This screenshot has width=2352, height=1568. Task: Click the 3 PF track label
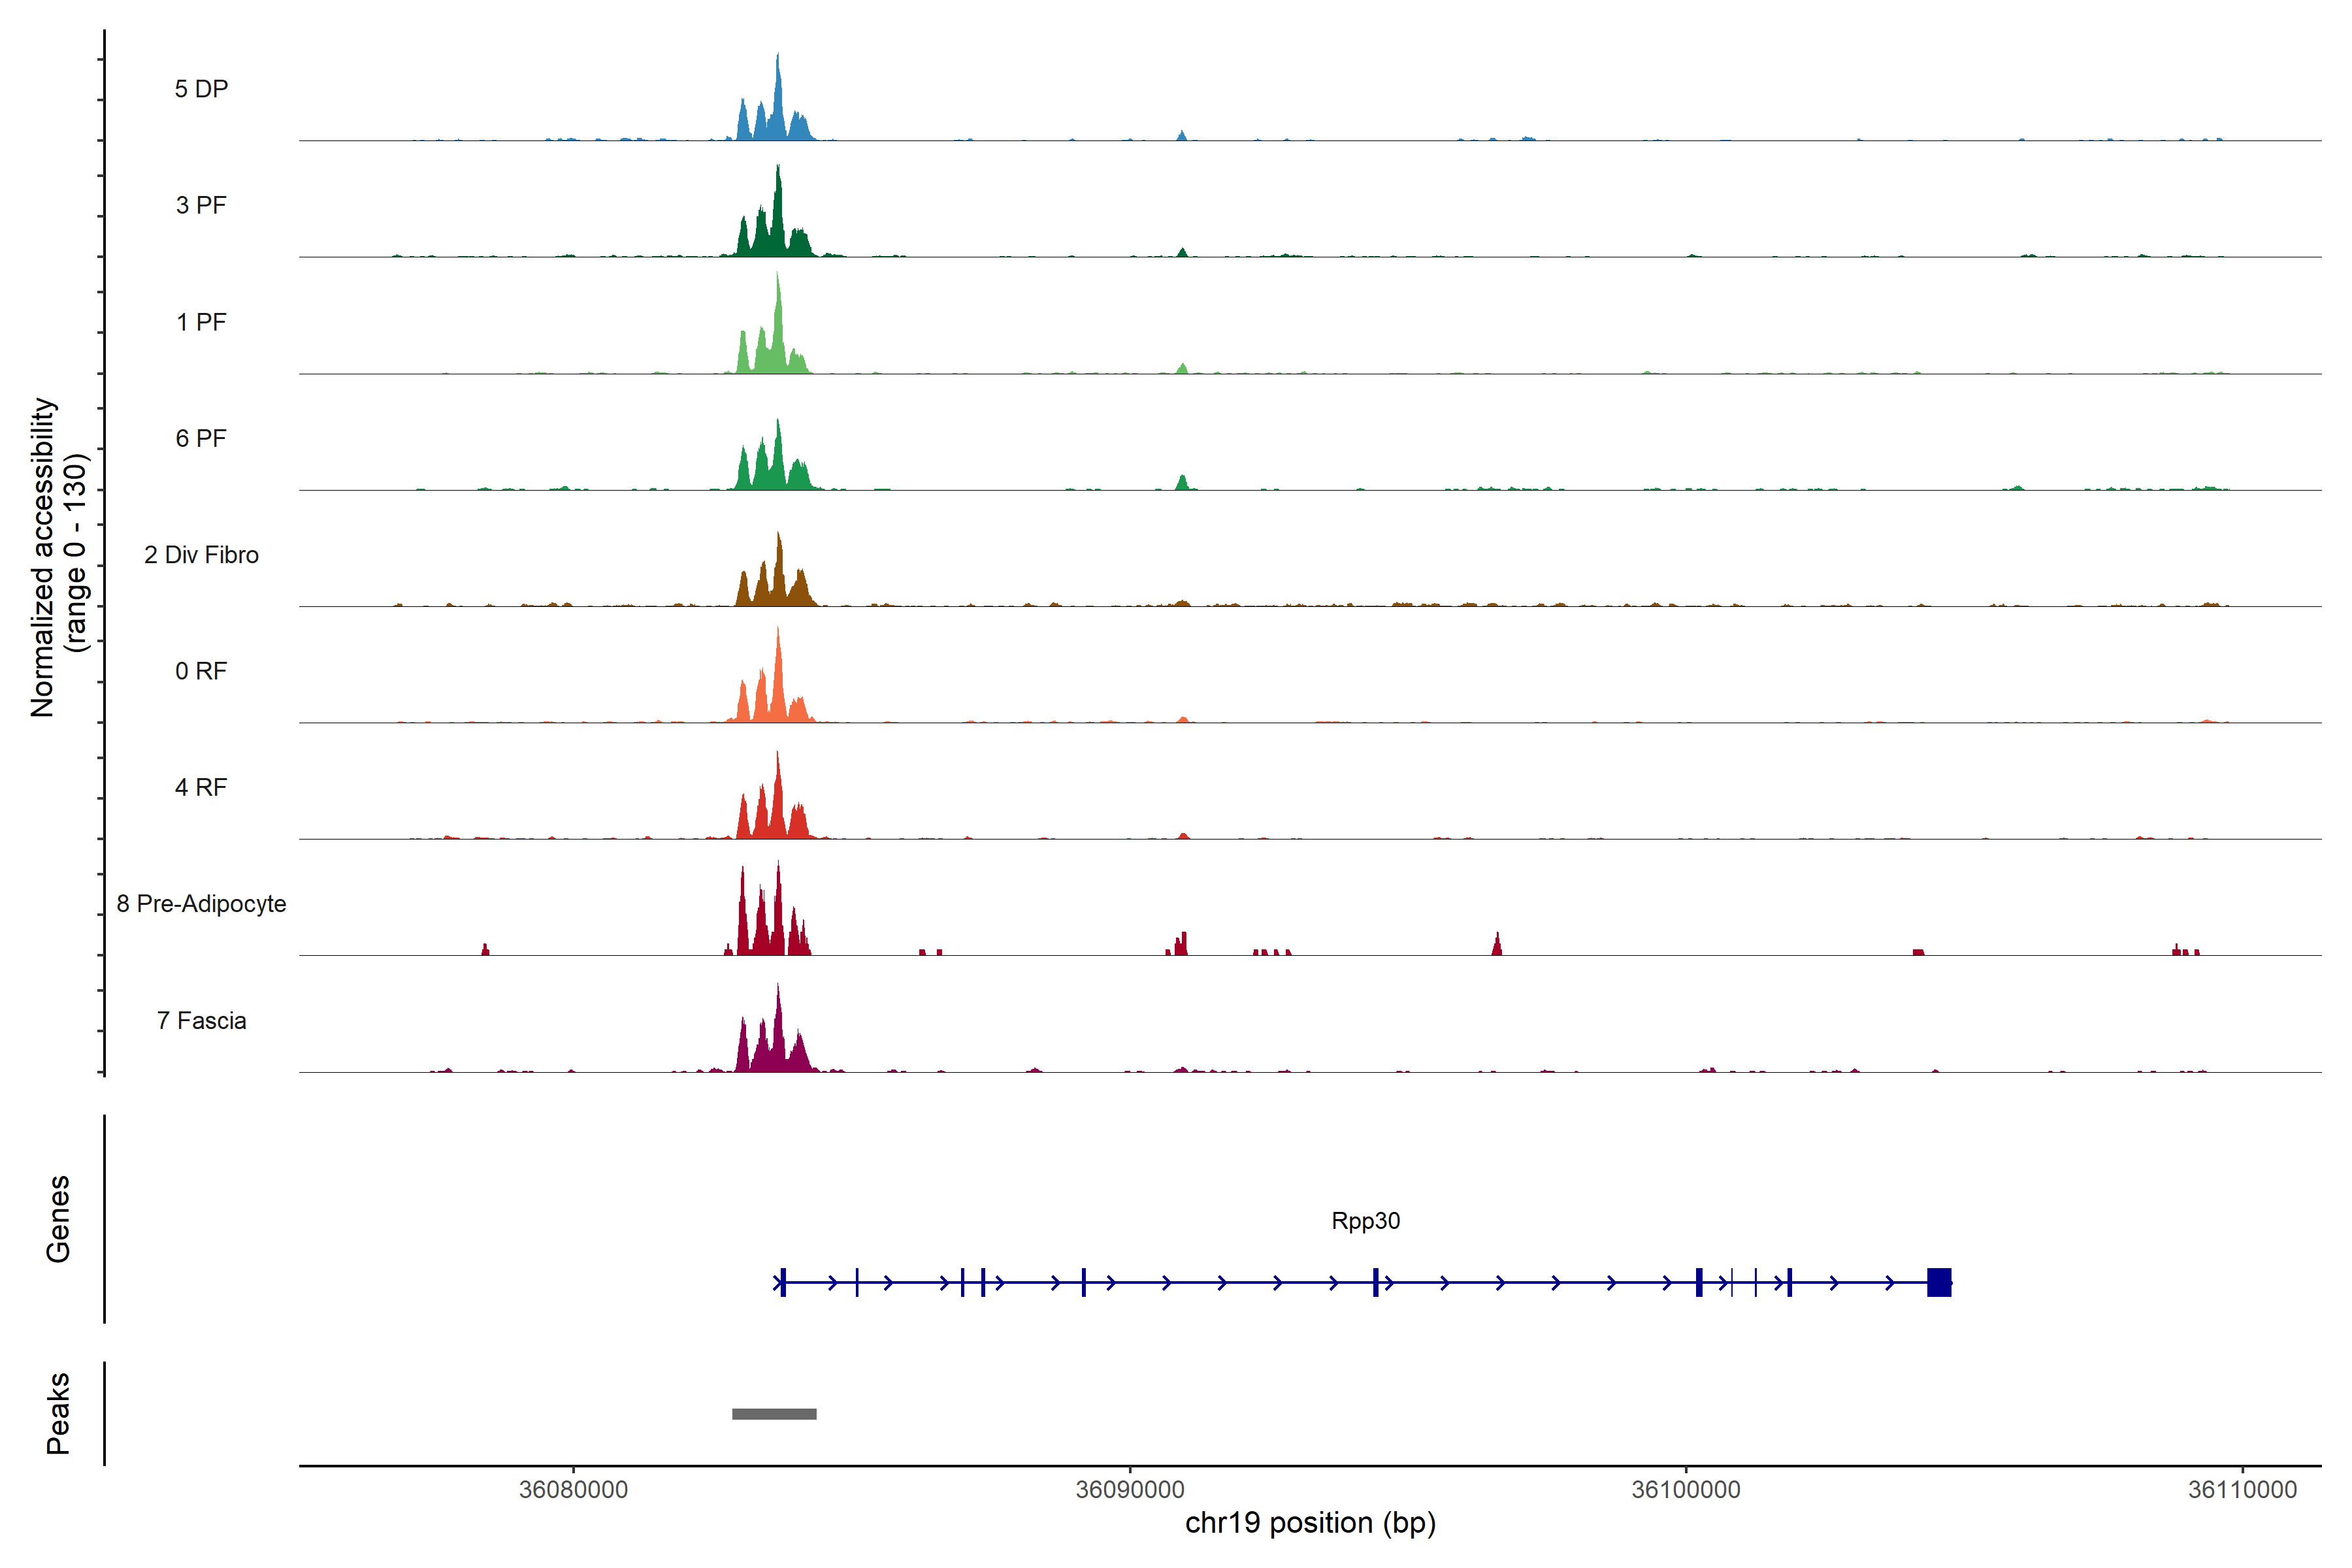[x=201, y=205]
